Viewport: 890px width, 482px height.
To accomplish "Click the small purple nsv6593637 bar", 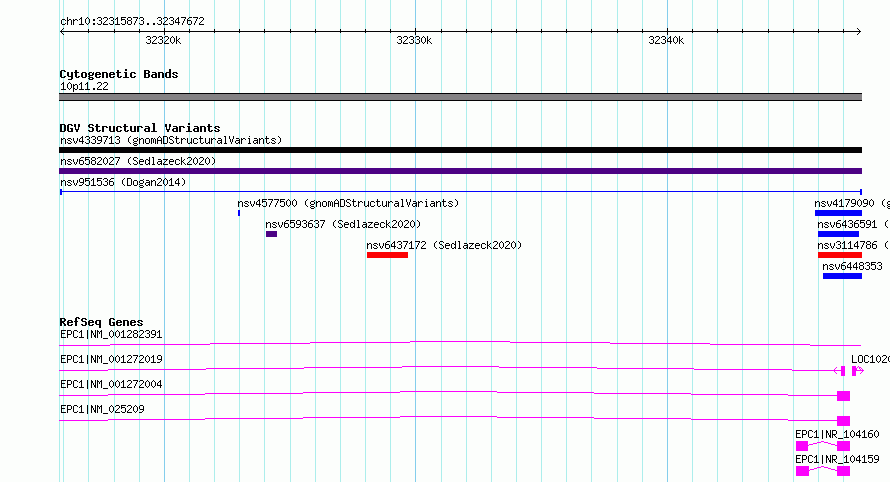I will pos(271,234).
